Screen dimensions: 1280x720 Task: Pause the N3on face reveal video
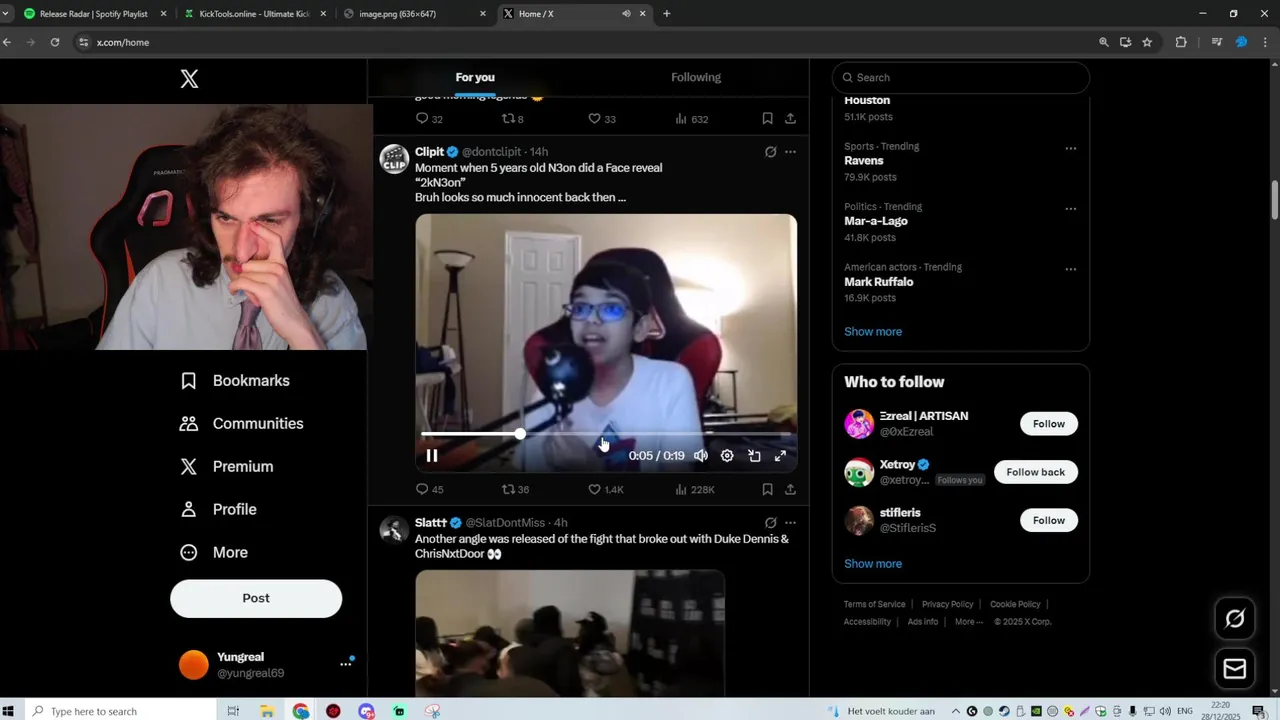click(432, 456)
